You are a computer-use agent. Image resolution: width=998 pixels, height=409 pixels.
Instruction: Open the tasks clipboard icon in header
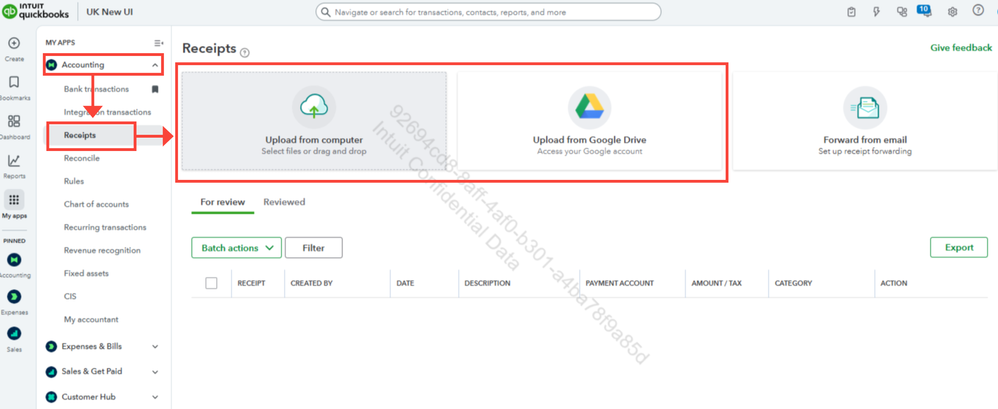[x=852, y=11]
